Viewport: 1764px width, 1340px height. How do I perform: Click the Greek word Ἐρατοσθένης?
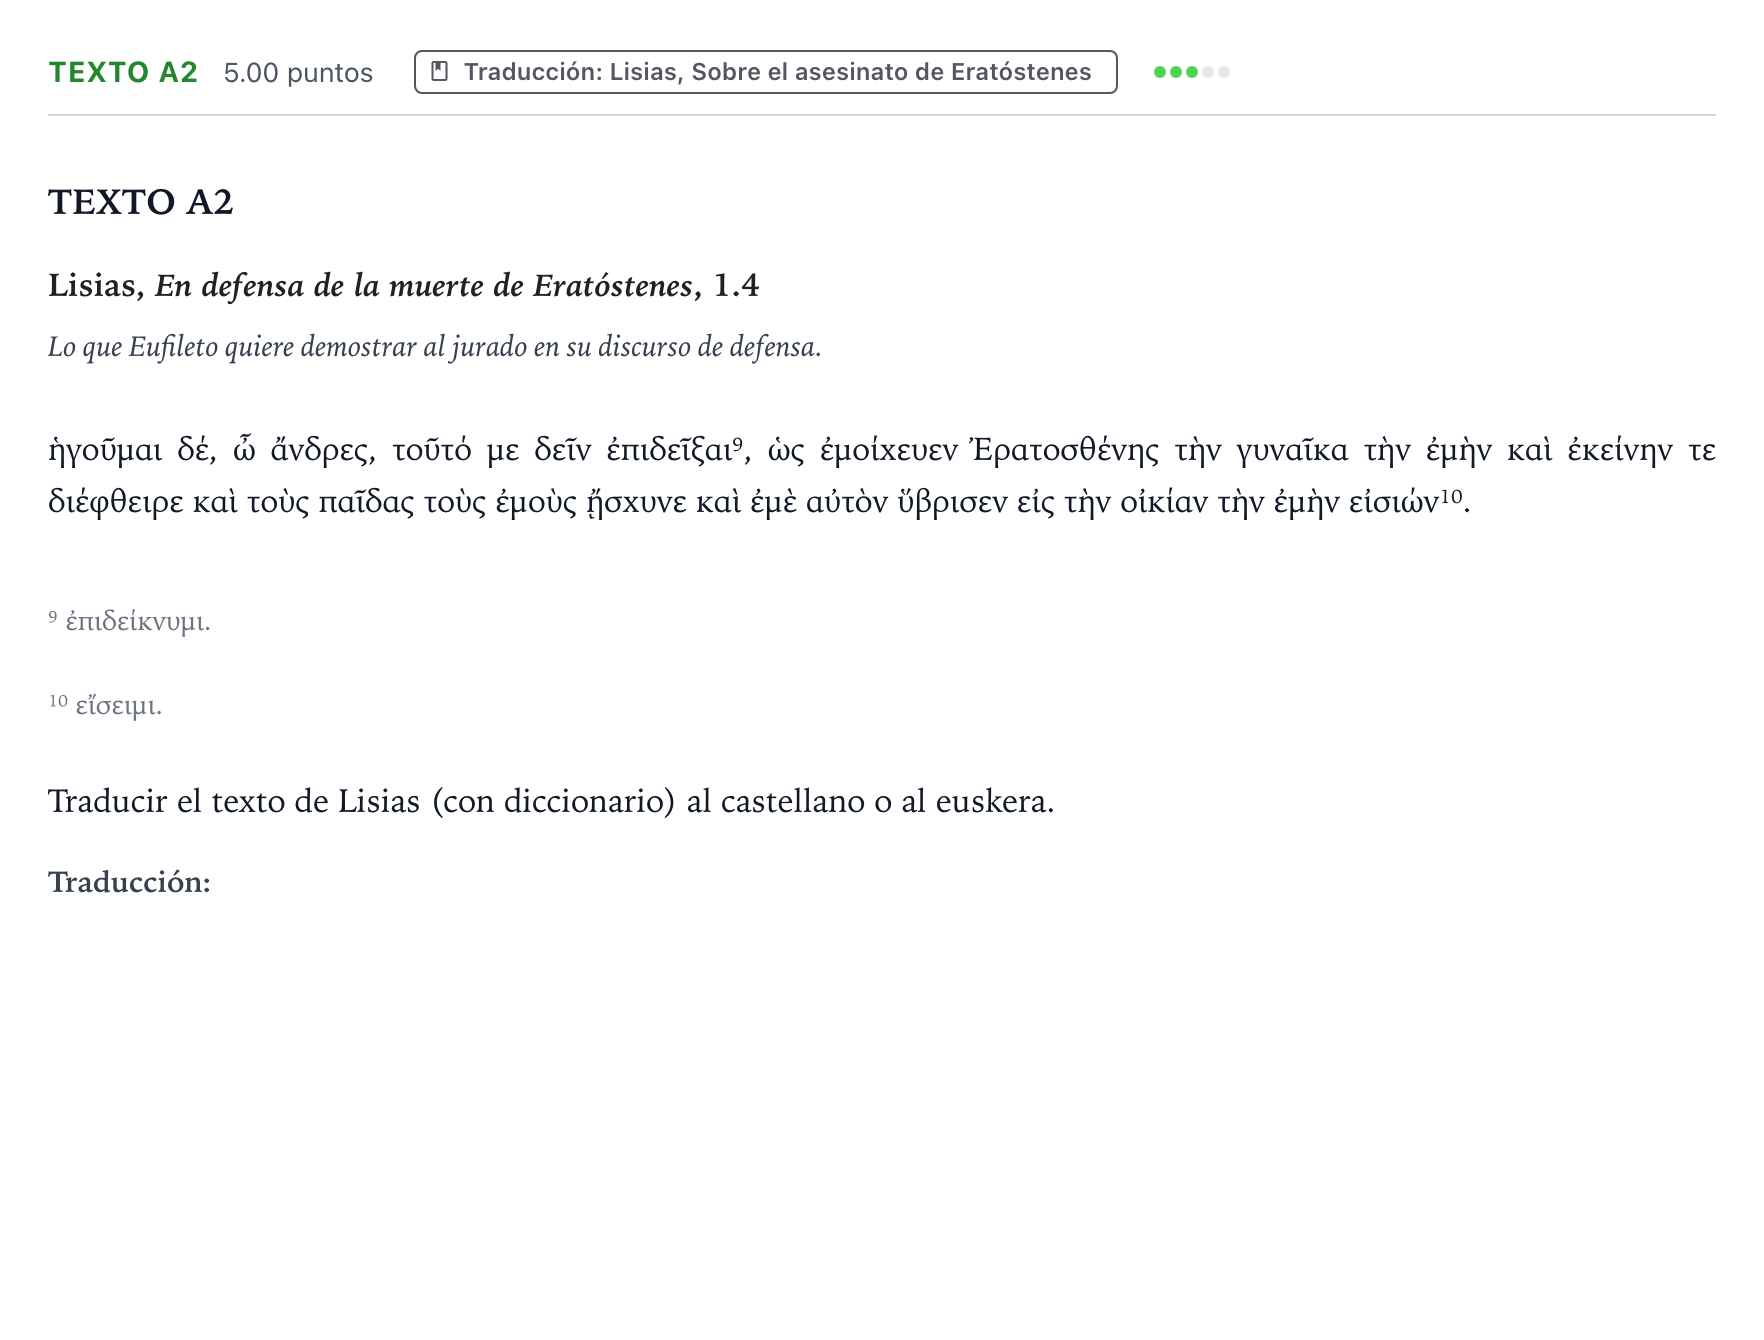coord(1065,450)
